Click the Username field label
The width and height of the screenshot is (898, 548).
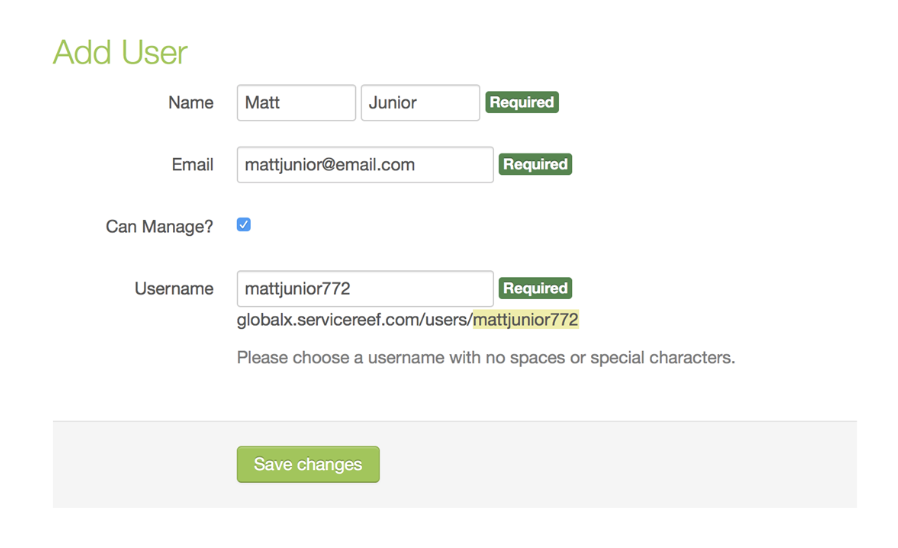(174, 289)
